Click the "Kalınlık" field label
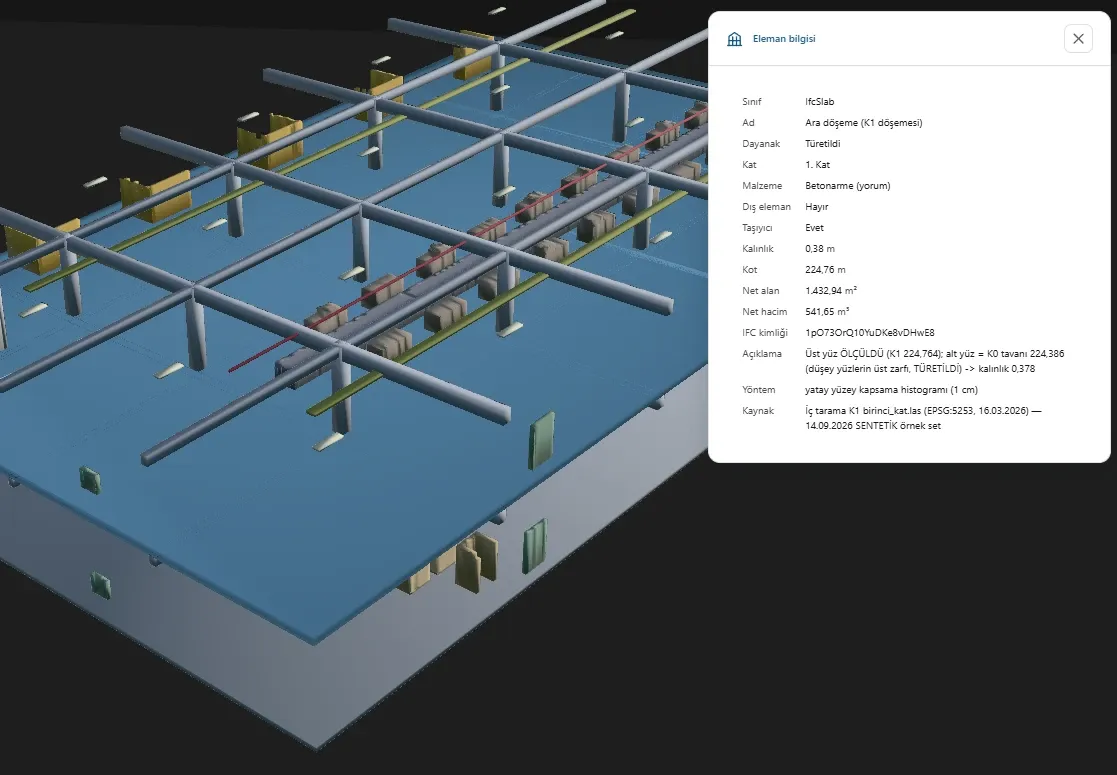 pos(758,249)
